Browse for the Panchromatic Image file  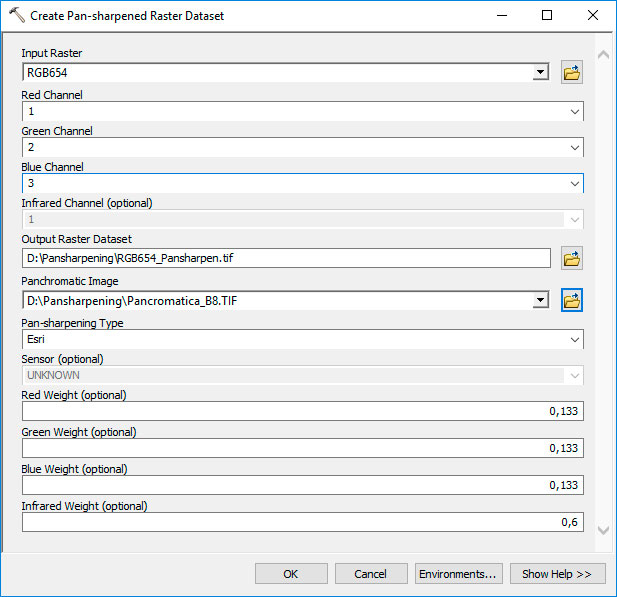[x=571, y=300]
